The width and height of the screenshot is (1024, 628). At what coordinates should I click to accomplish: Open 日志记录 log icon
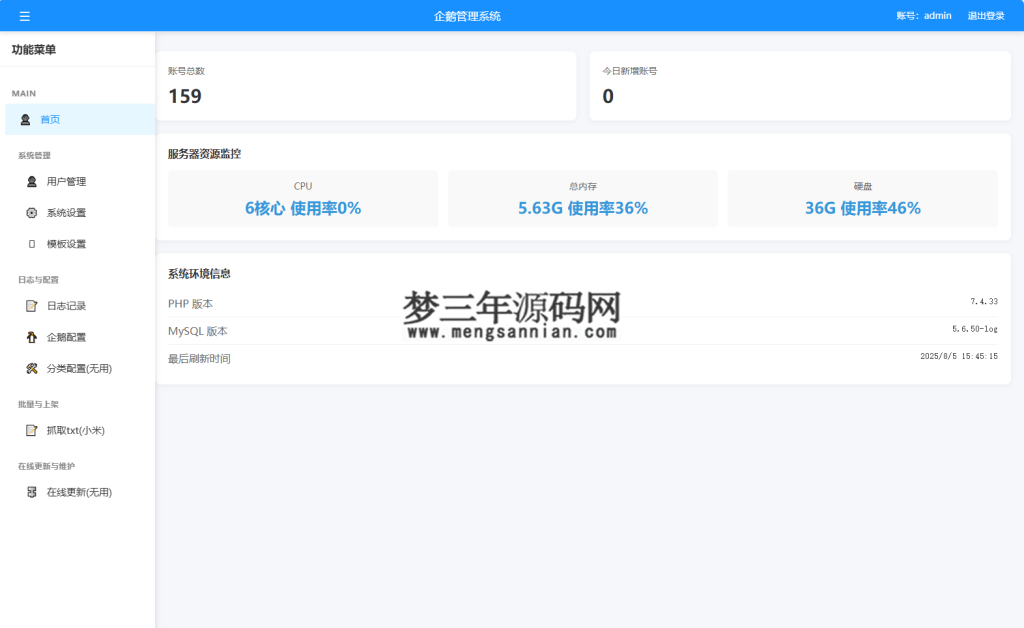30,305
